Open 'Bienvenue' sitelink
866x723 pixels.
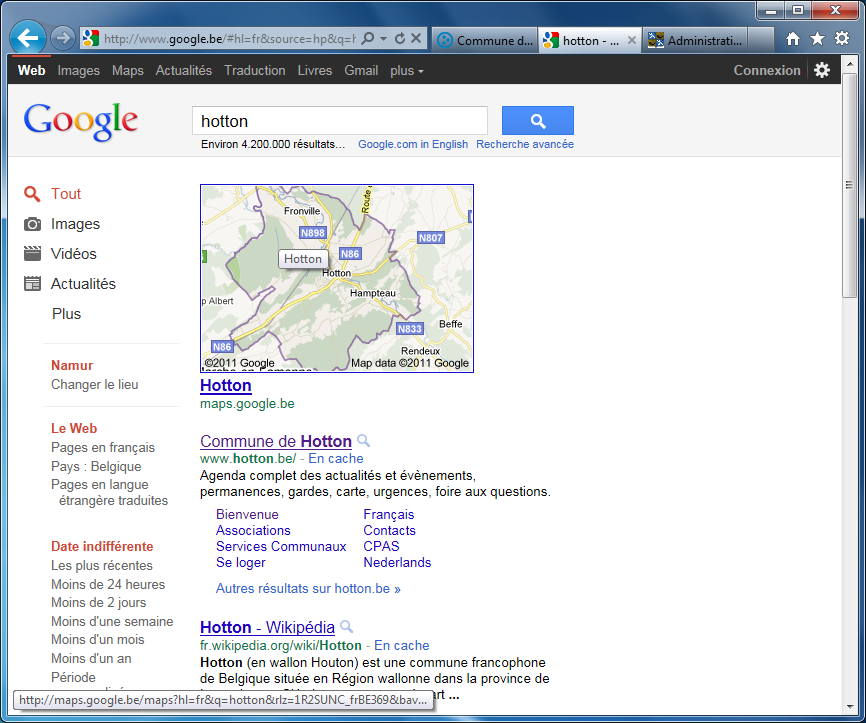coord(247,514)
